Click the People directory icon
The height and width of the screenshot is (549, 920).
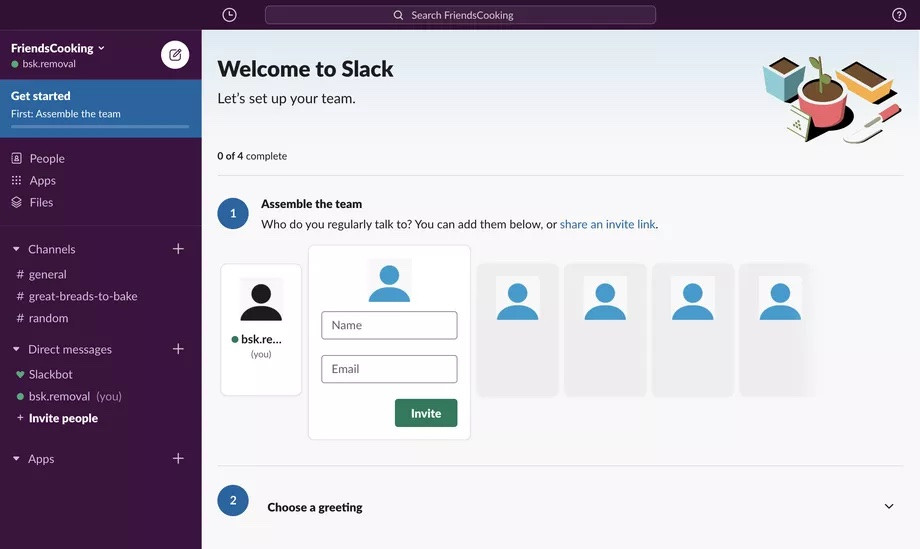(x=16, y=158)
